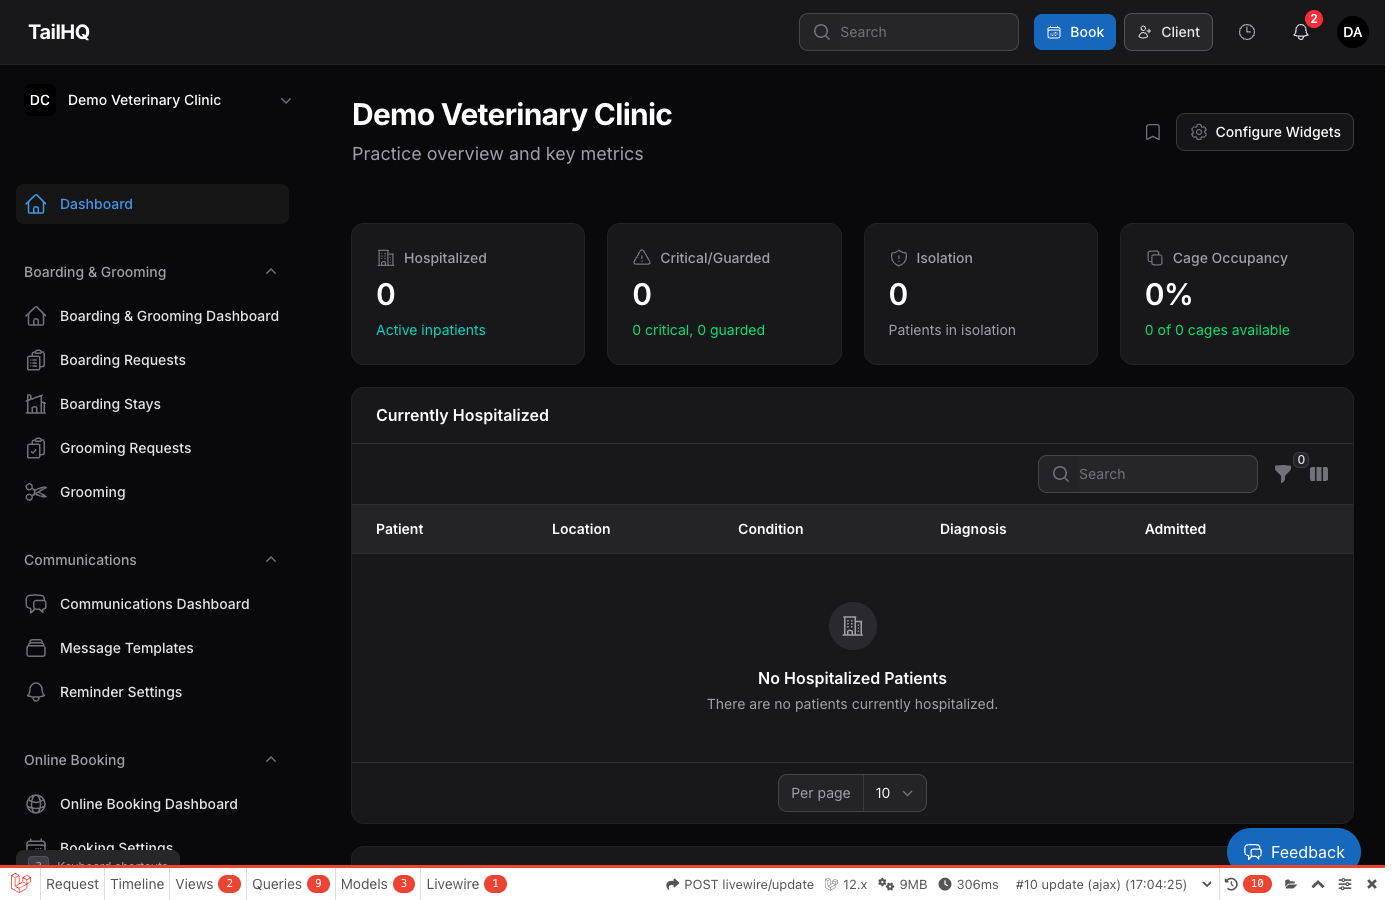Click the Book button in the top bar
The width and height of the screenshot is (1400, 900).
tap(1074, 32)
